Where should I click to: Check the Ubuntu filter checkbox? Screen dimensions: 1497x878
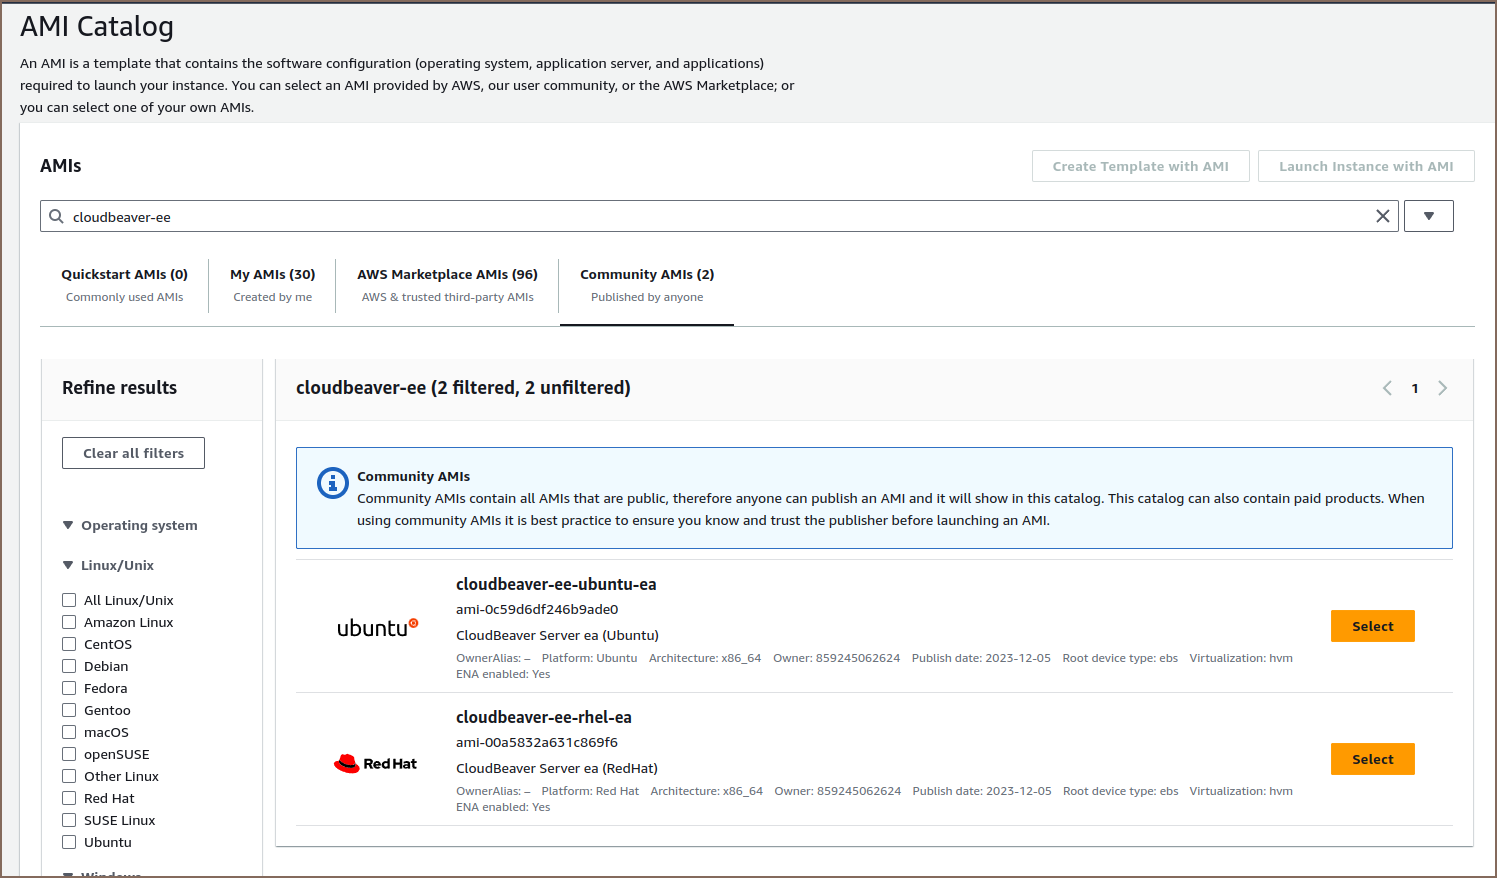coord(69,842)
